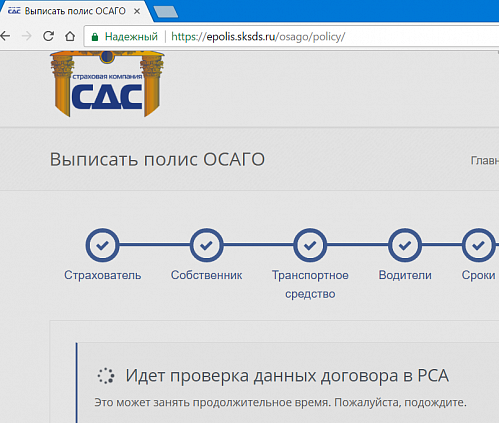Select the Транспортное средство step circle

coord(310,245)
